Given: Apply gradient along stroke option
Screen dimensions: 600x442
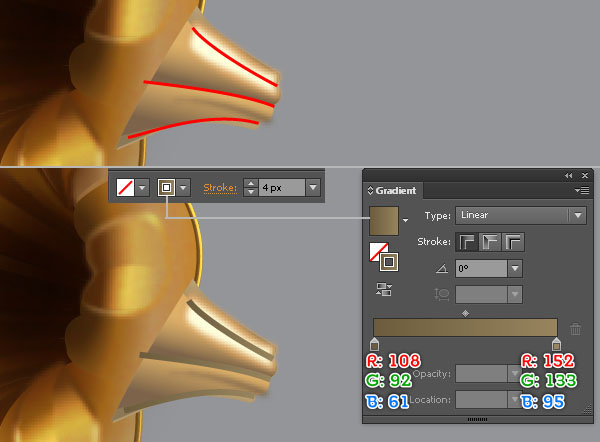Looking at the screenshot, I should point(490,242).
